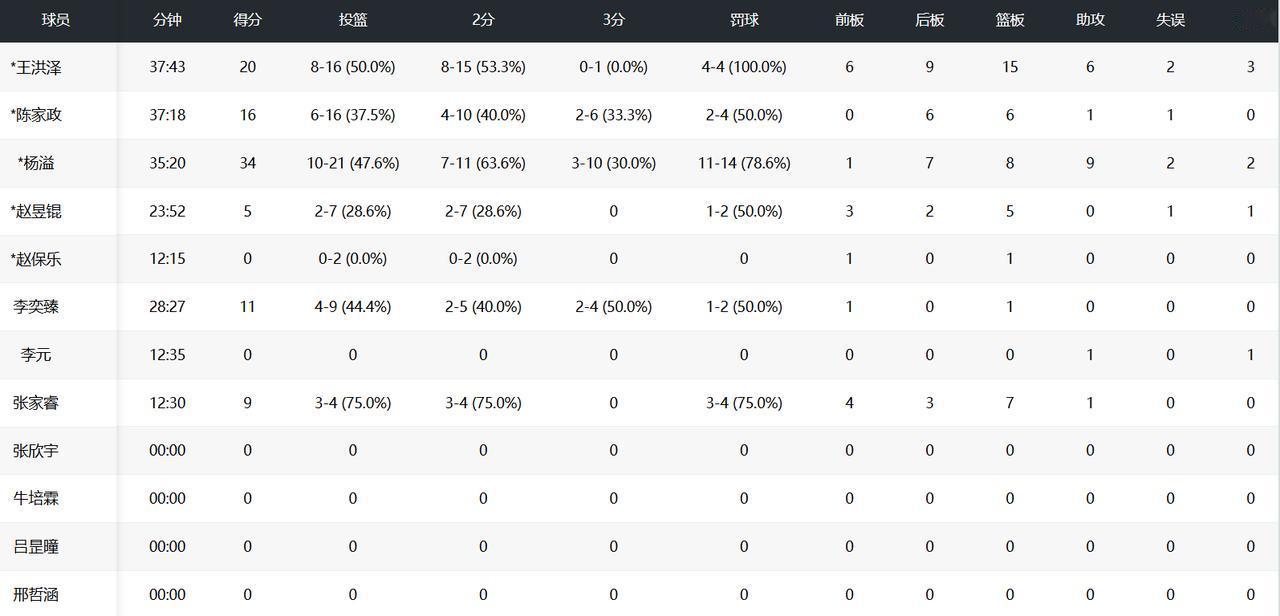This screenshot has width=1280, height=616.
Task: Click the 助攻 column header
Action: pyautogui.click(x=1090, y=20)
